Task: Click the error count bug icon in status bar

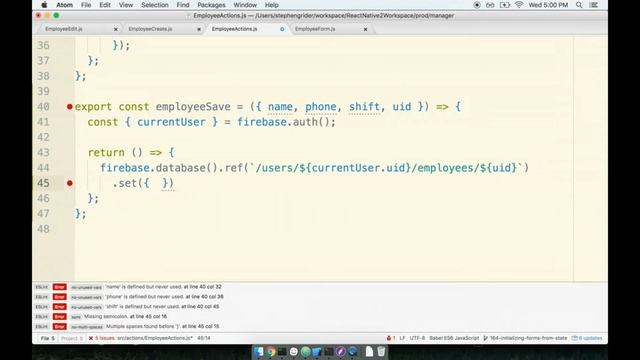Action: (x=391, y=338)
